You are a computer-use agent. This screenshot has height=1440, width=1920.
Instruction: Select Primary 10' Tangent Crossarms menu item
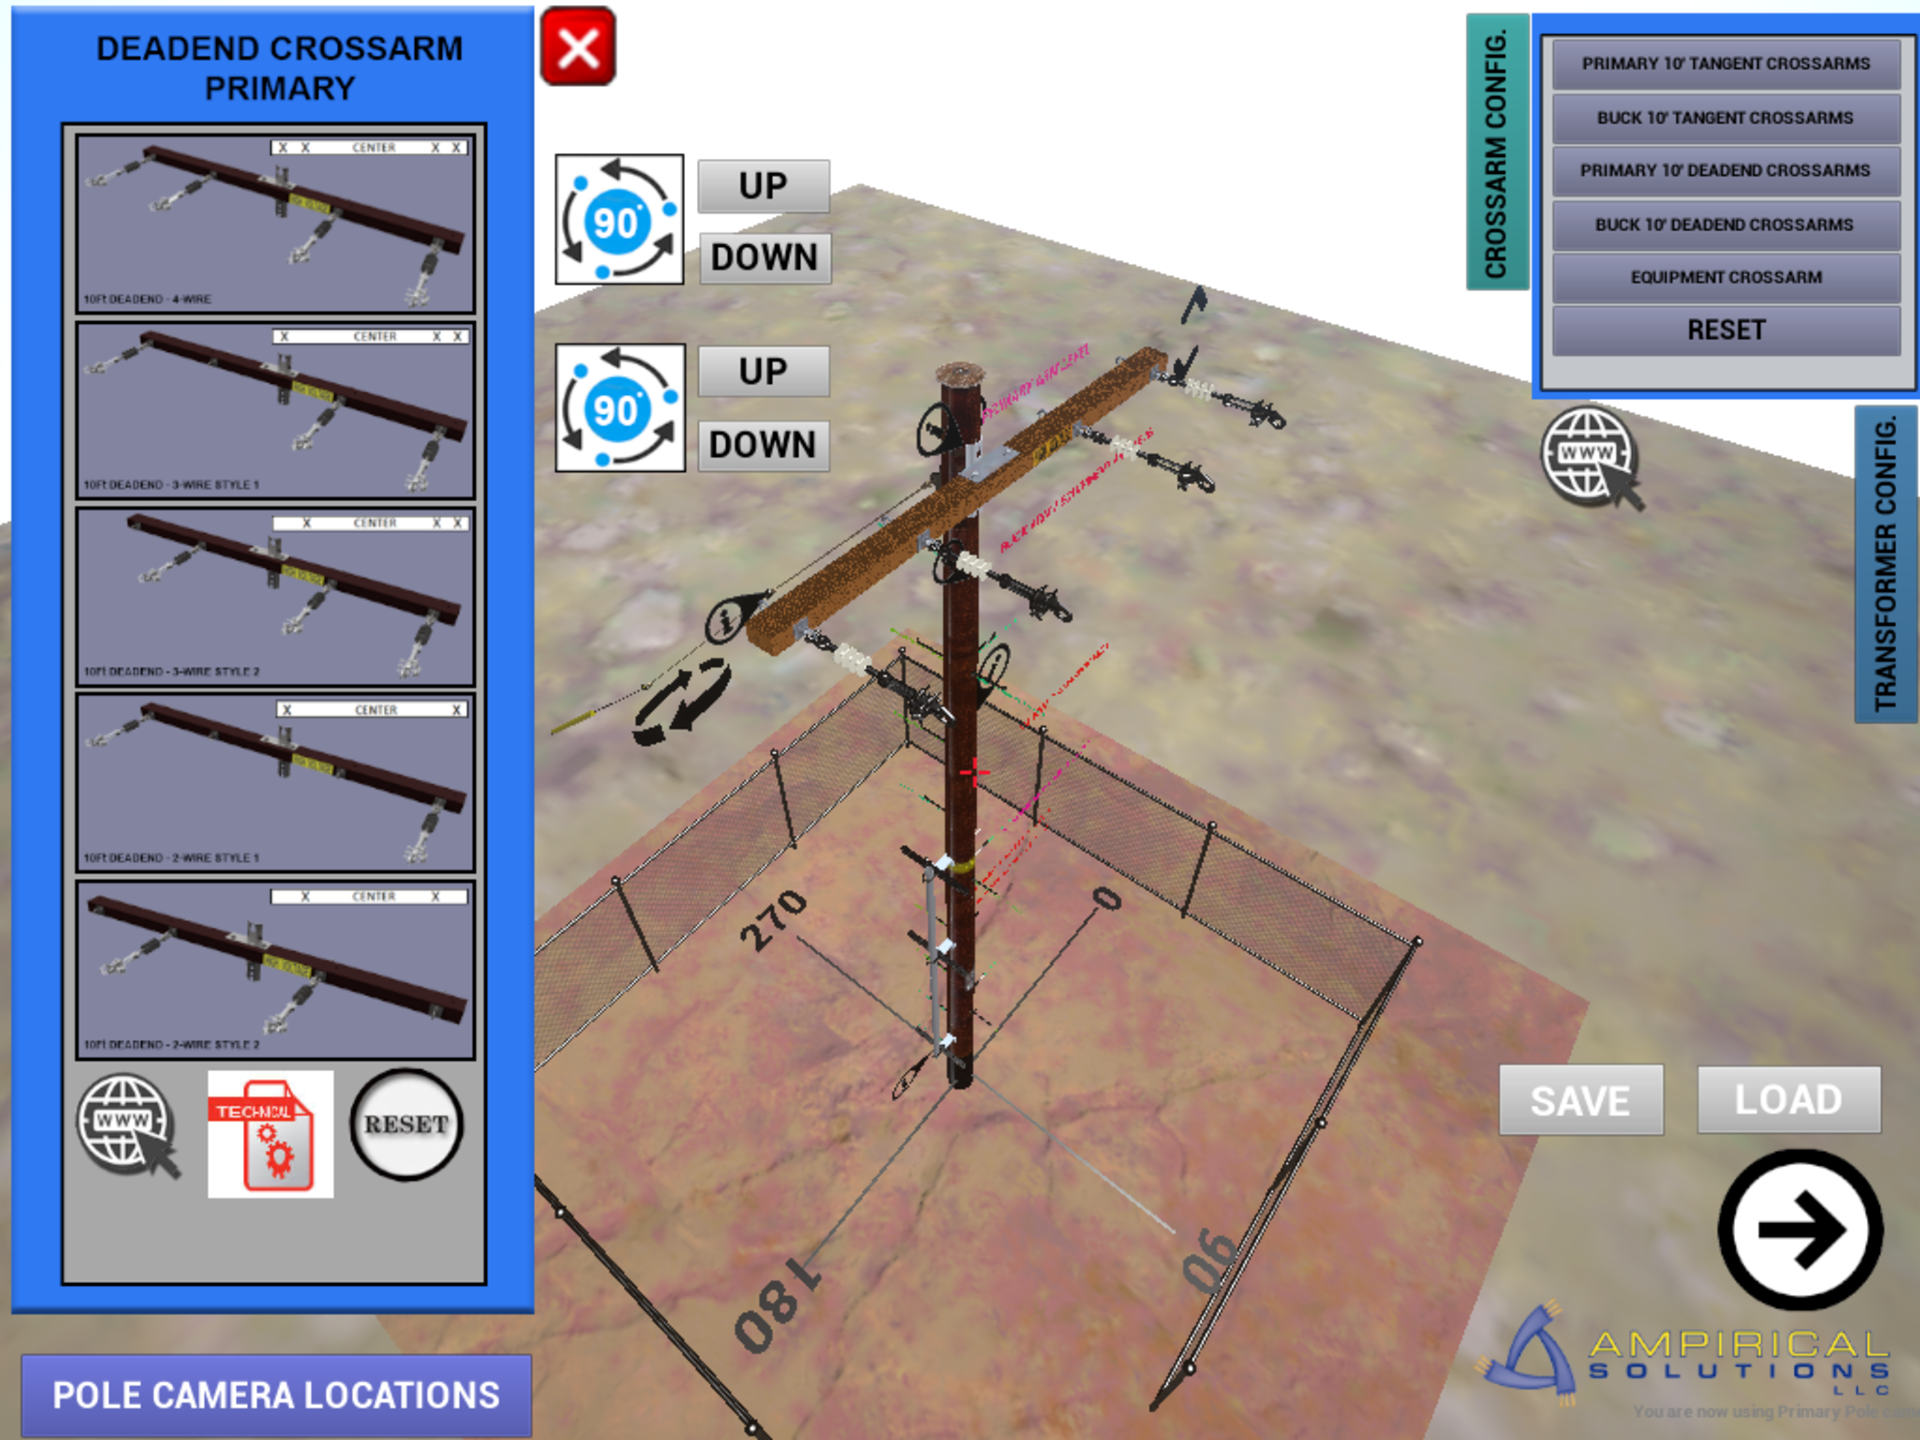pyautogui.click(x=1725, y=64)
